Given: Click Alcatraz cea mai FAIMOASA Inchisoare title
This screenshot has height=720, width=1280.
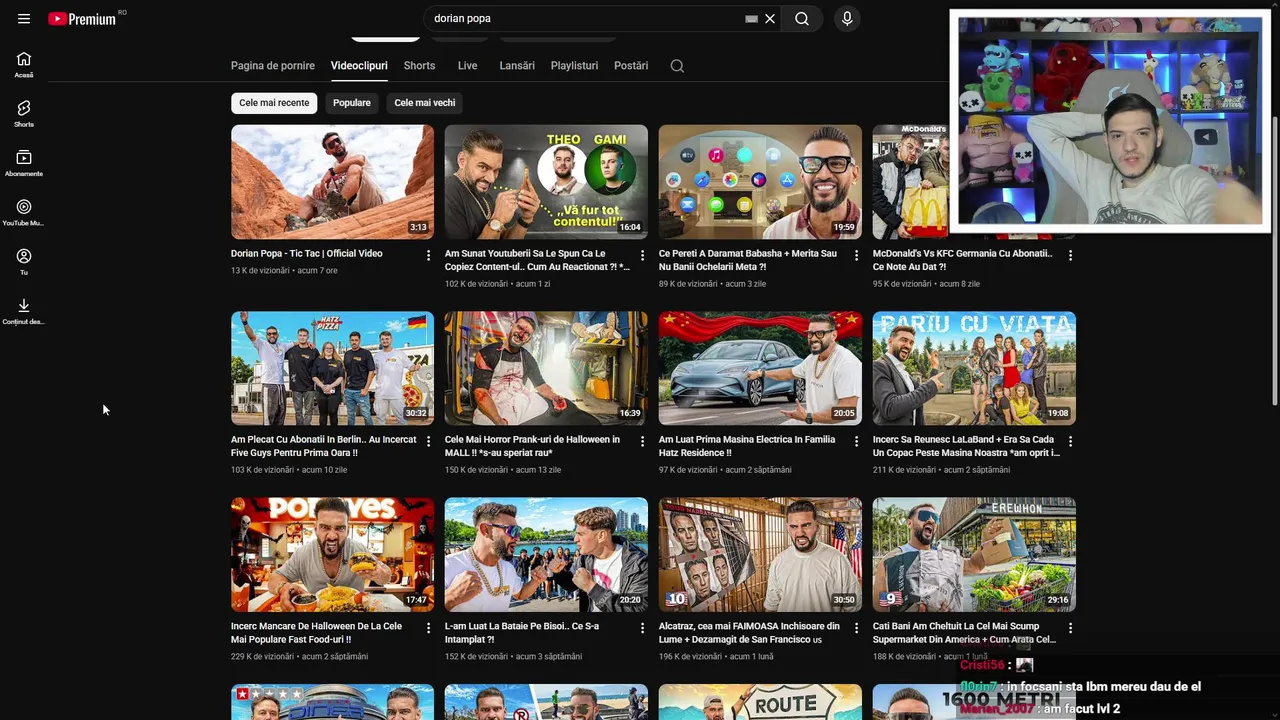Looking at the screenshot, I should coord(749,633).
